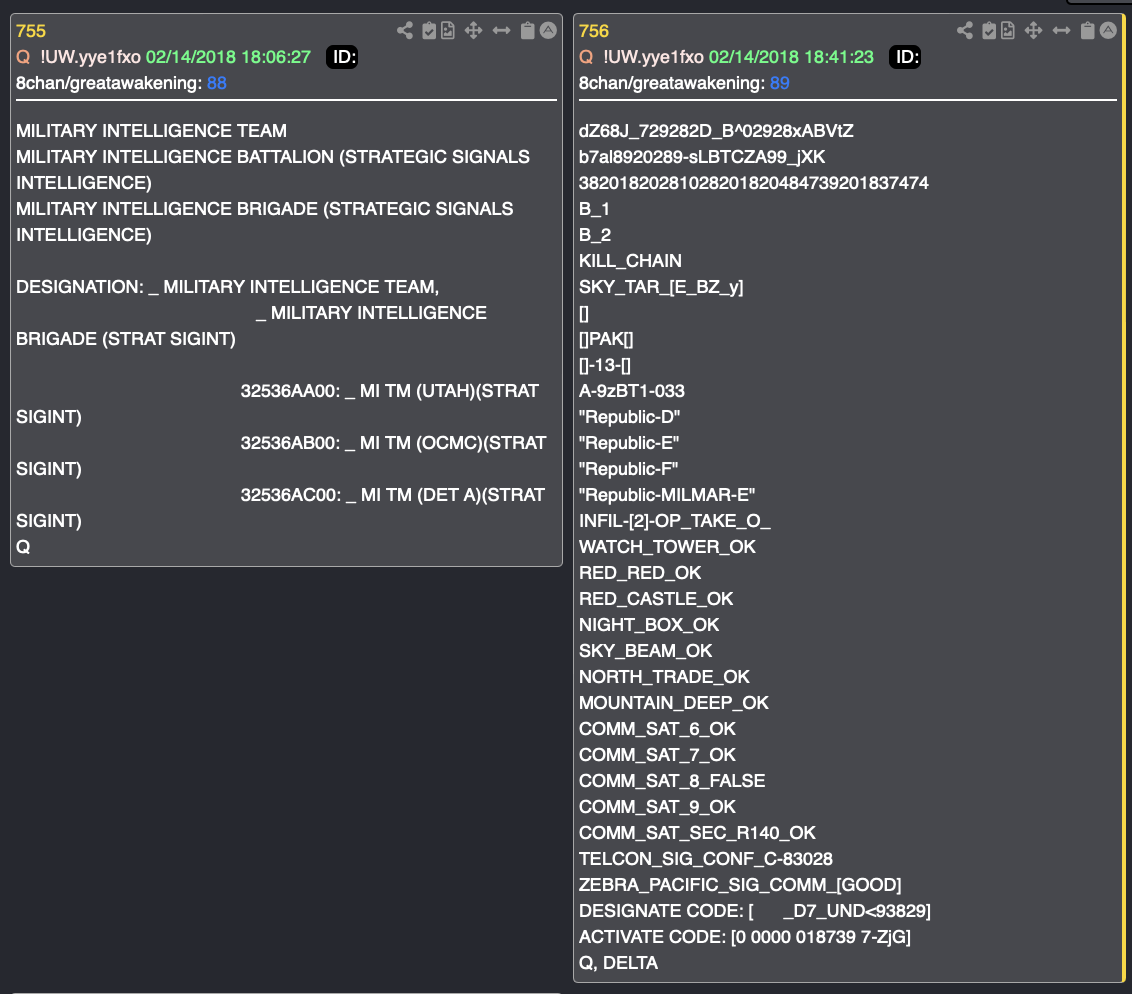Click the "WATCH_TOWER_OK" line

(x=667, y=546)
